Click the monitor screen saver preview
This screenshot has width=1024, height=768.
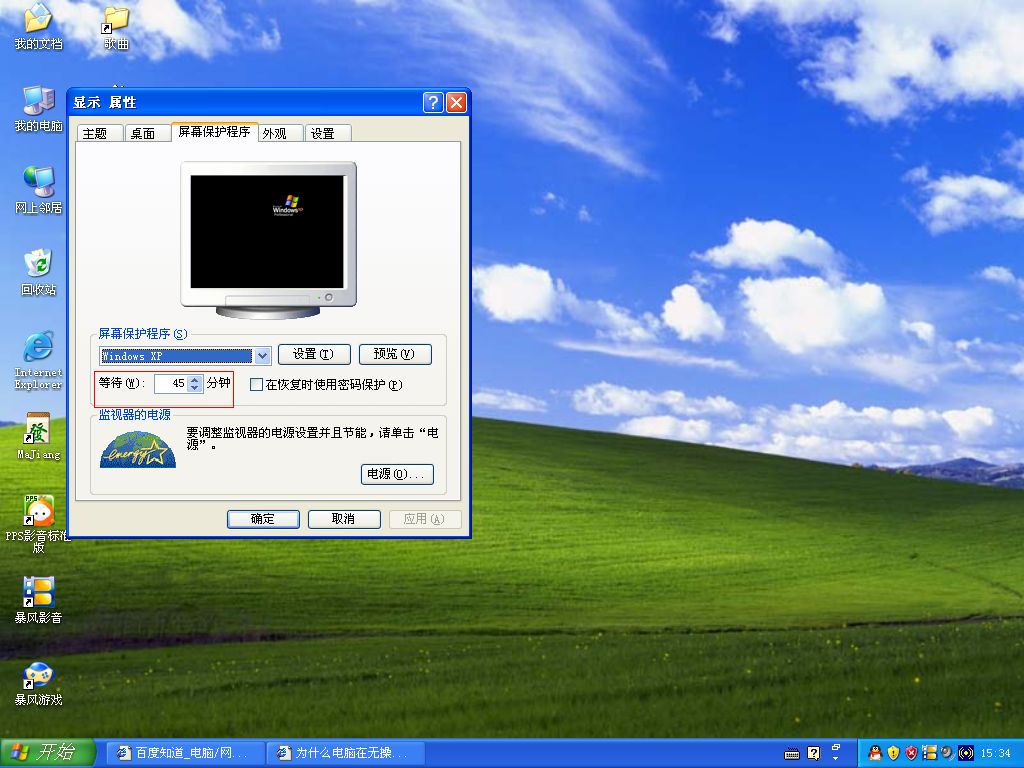click(x=267, y=232)
